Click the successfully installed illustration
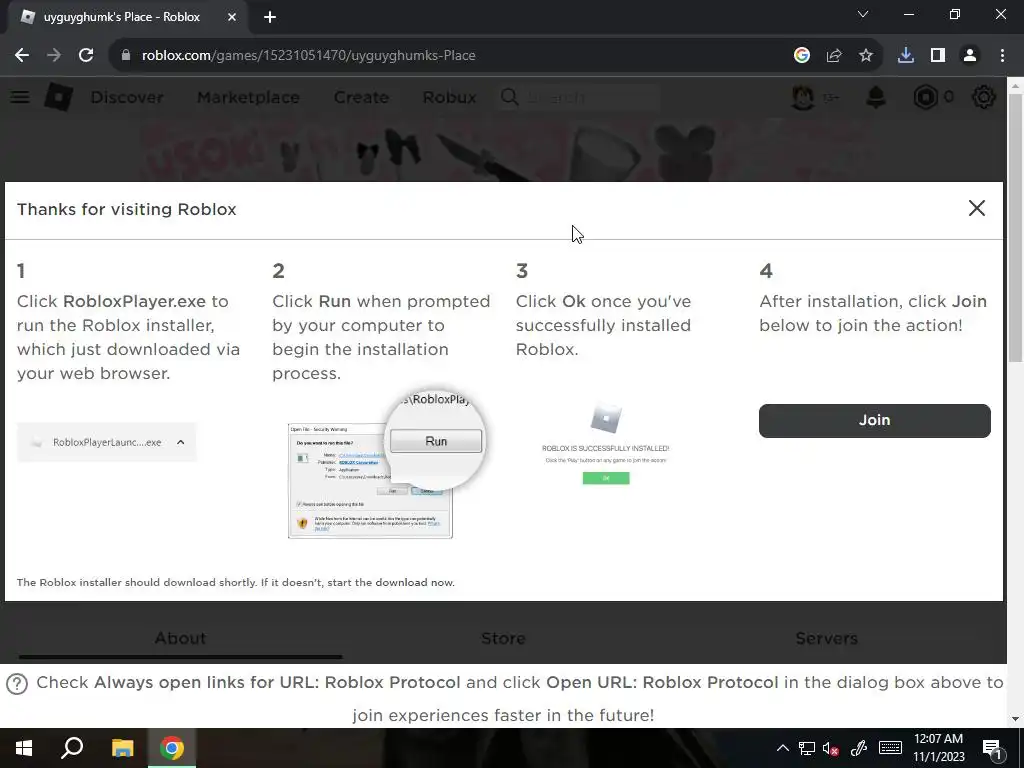The height and width of the screenshot is (768, 1024). click(x=605, y=444)
